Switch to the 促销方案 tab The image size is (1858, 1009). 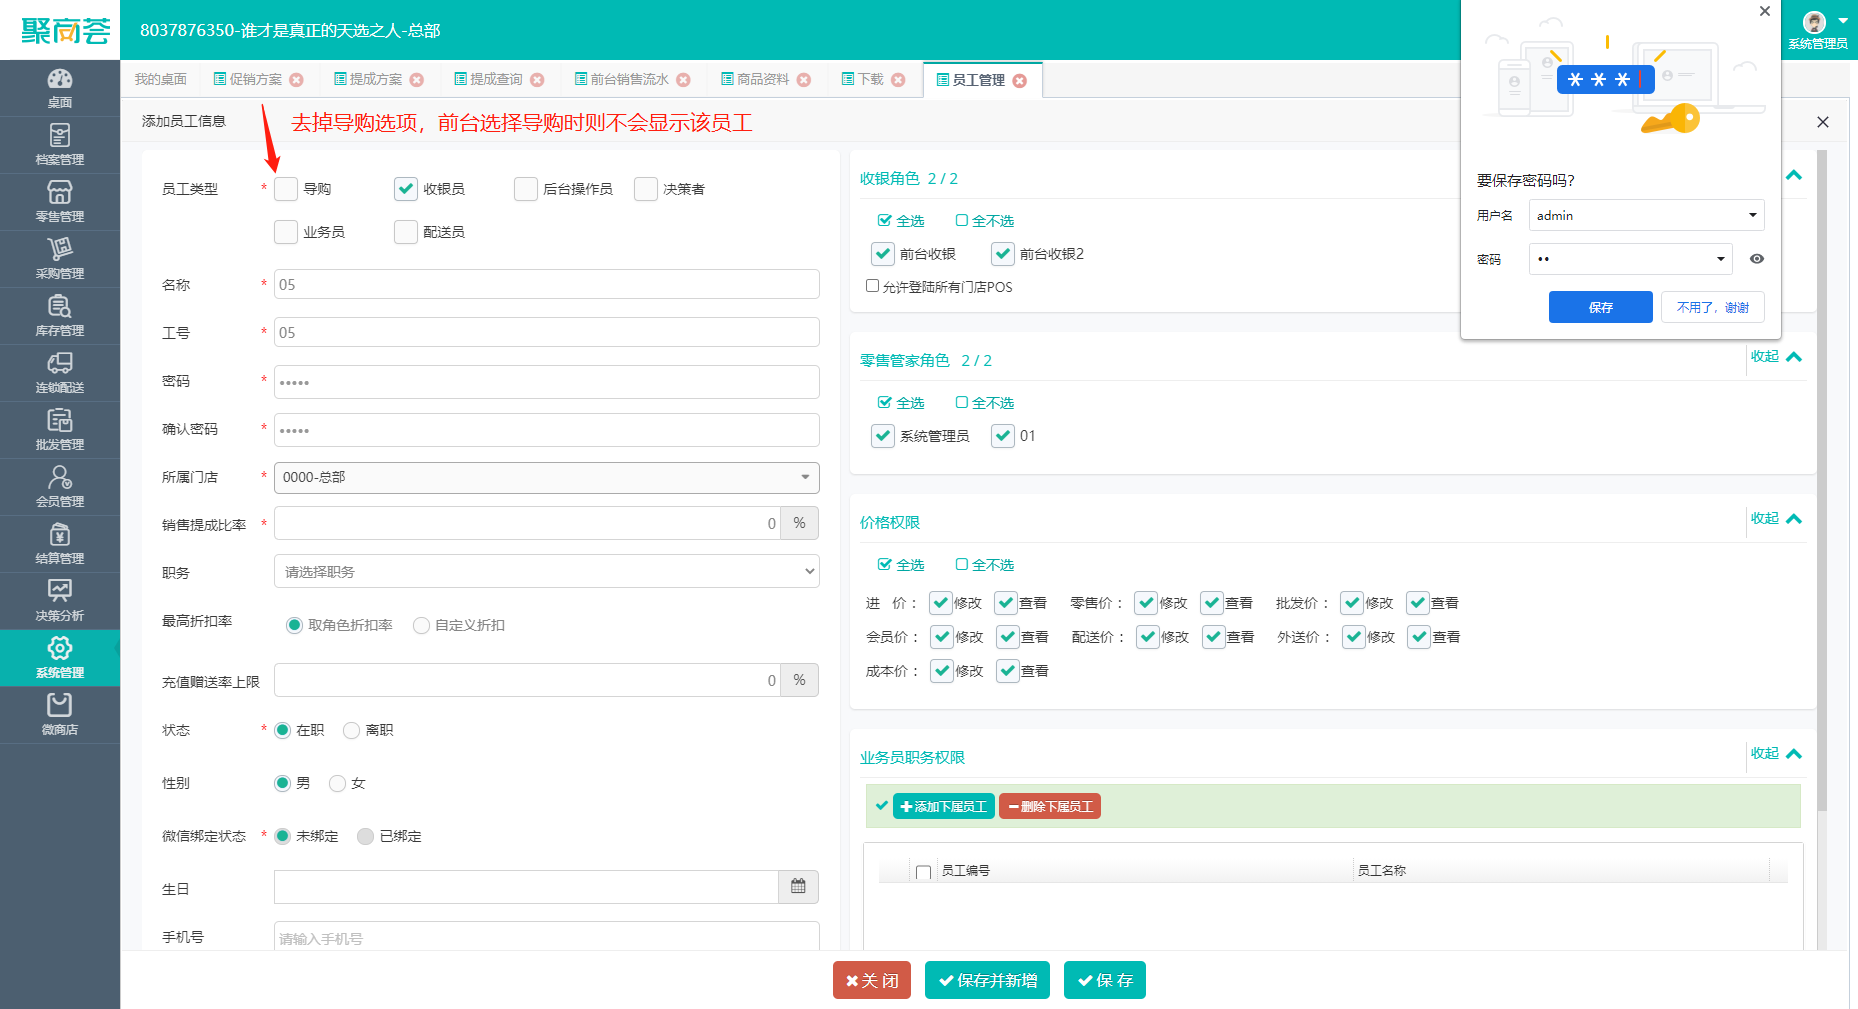(256, 80)
